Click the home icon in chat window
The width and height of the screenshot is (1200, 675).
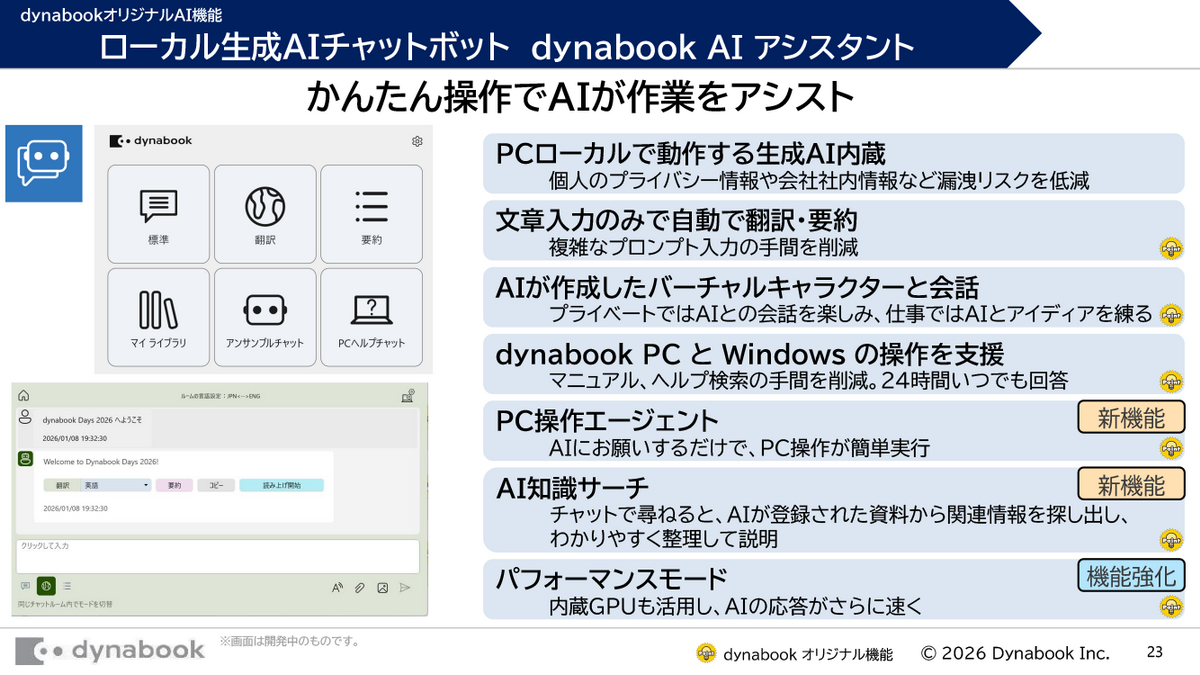(x=22, y=395)
